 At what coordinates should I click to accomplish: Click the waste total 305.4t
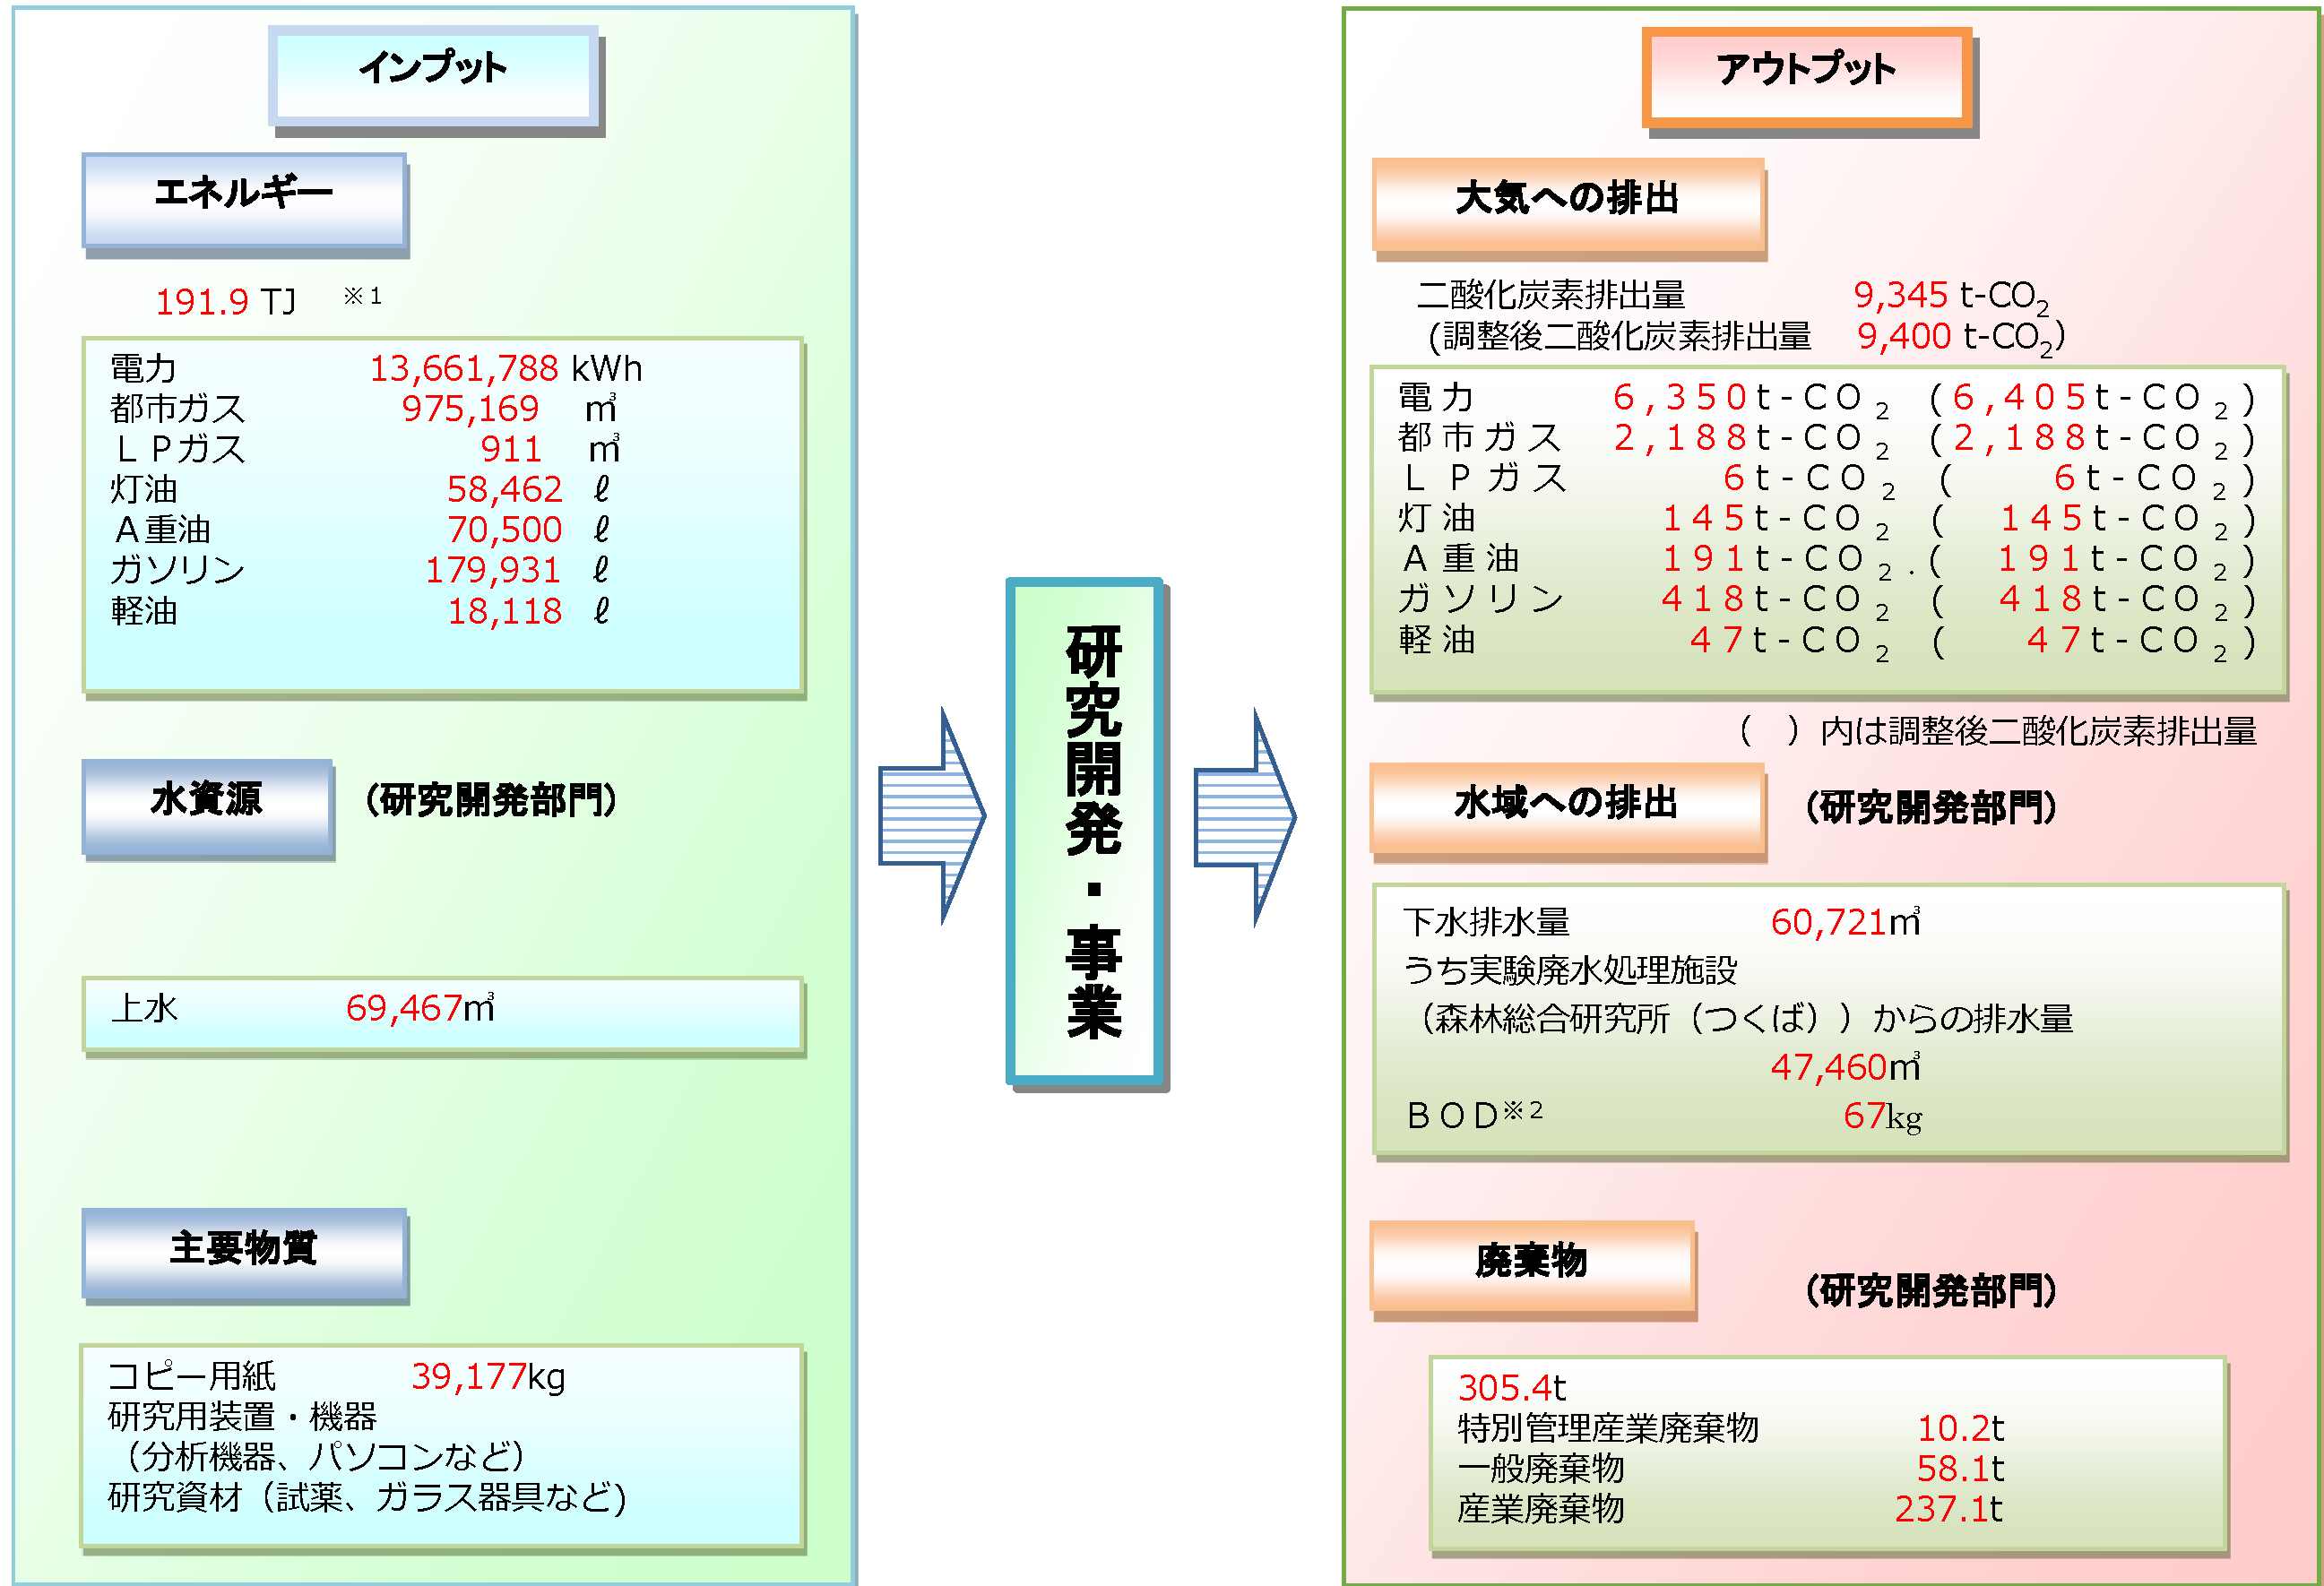1511,1387
